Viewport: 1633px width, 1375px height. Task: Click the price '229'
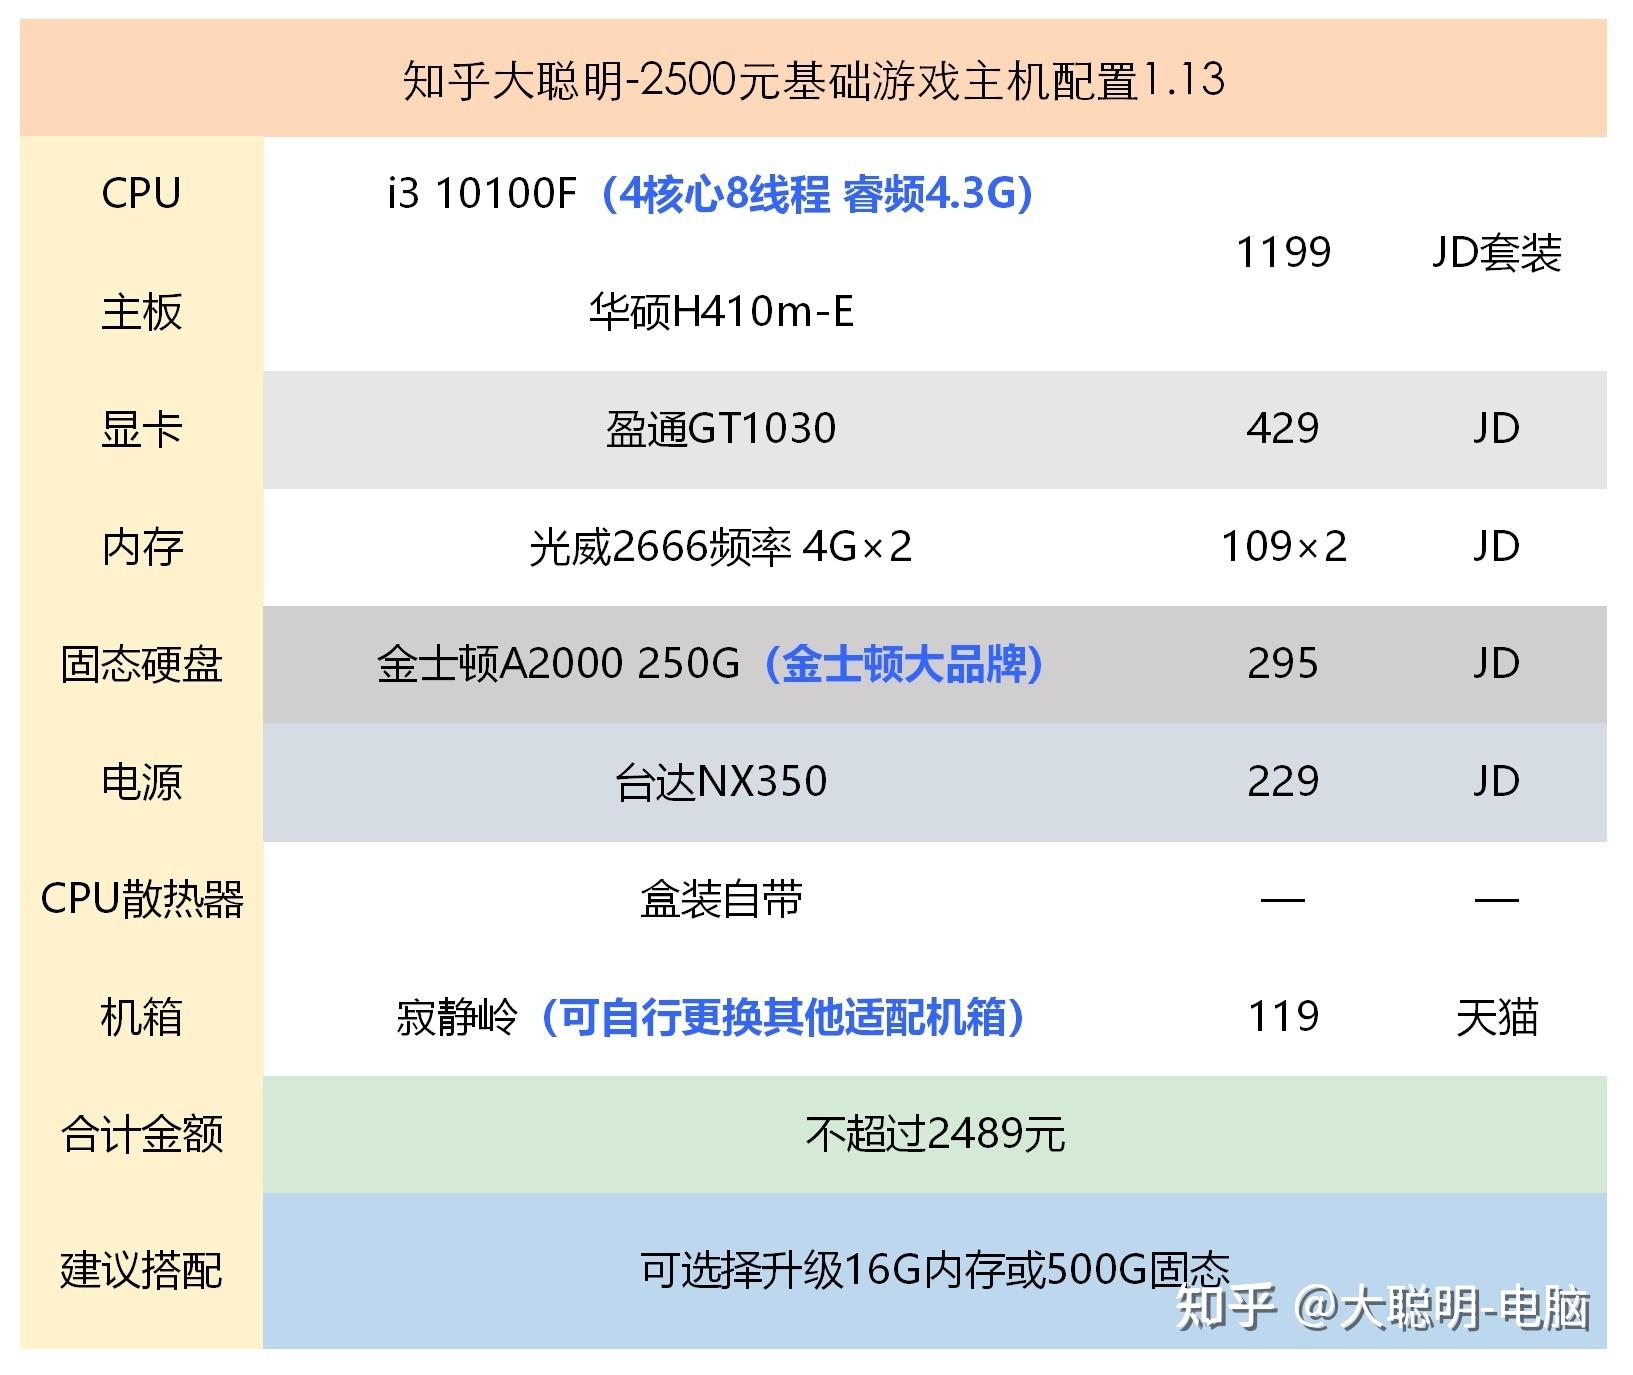[1283, 782]
